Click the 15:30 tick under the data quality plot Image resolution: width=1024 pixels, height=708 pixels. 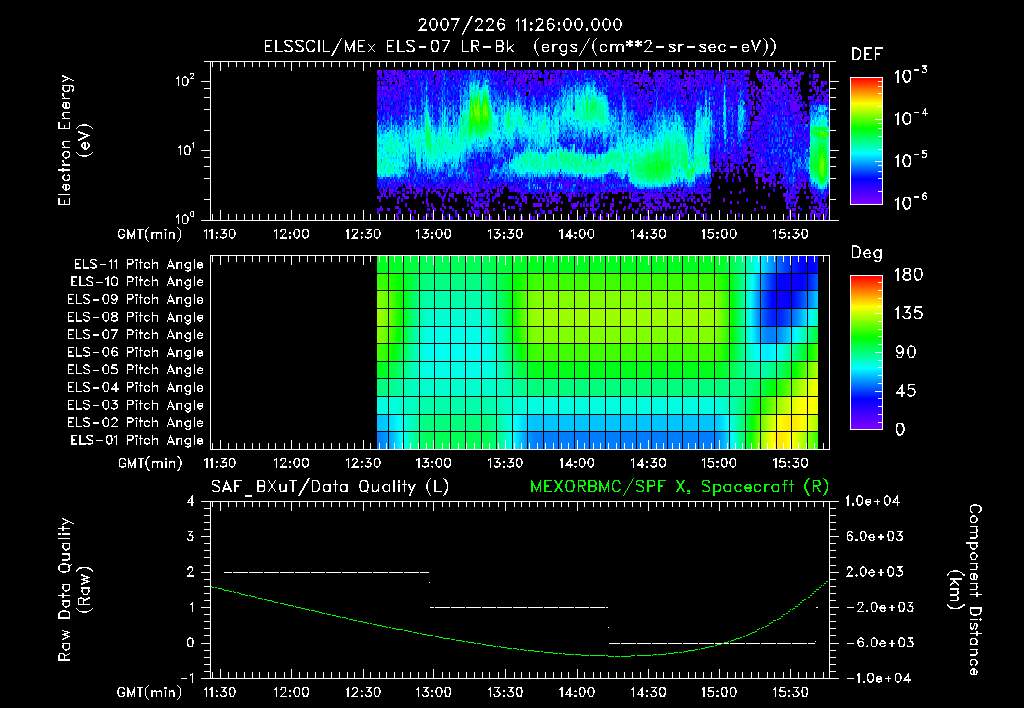pos(790,693)
